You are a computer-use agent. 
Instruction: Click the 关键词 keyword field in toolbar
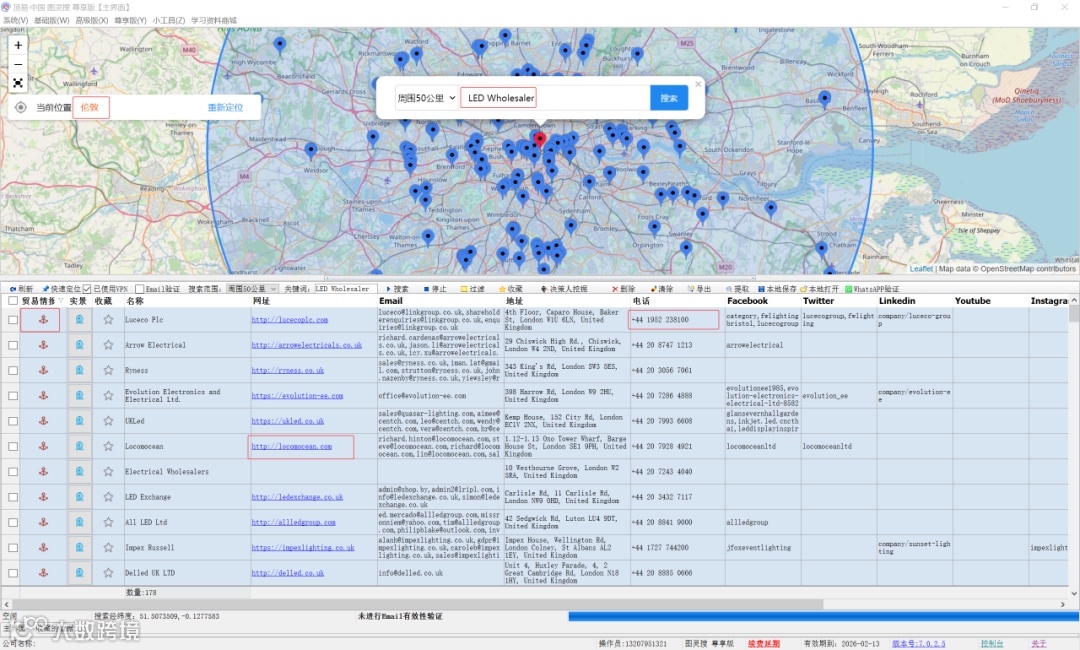pyautogui.click(x=346, y=289)
